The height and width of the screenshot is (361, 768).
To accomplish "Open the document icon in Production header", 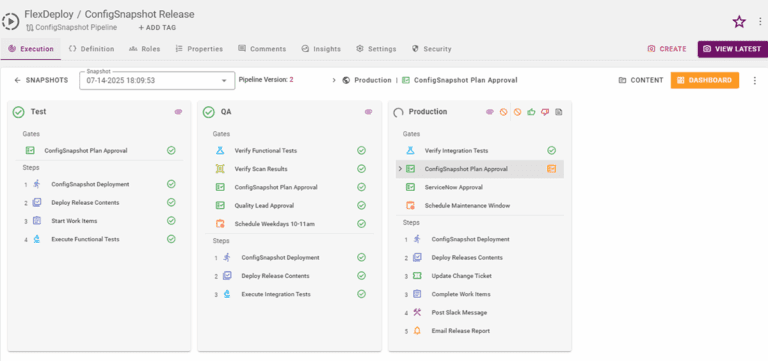I will pos(558,112).
